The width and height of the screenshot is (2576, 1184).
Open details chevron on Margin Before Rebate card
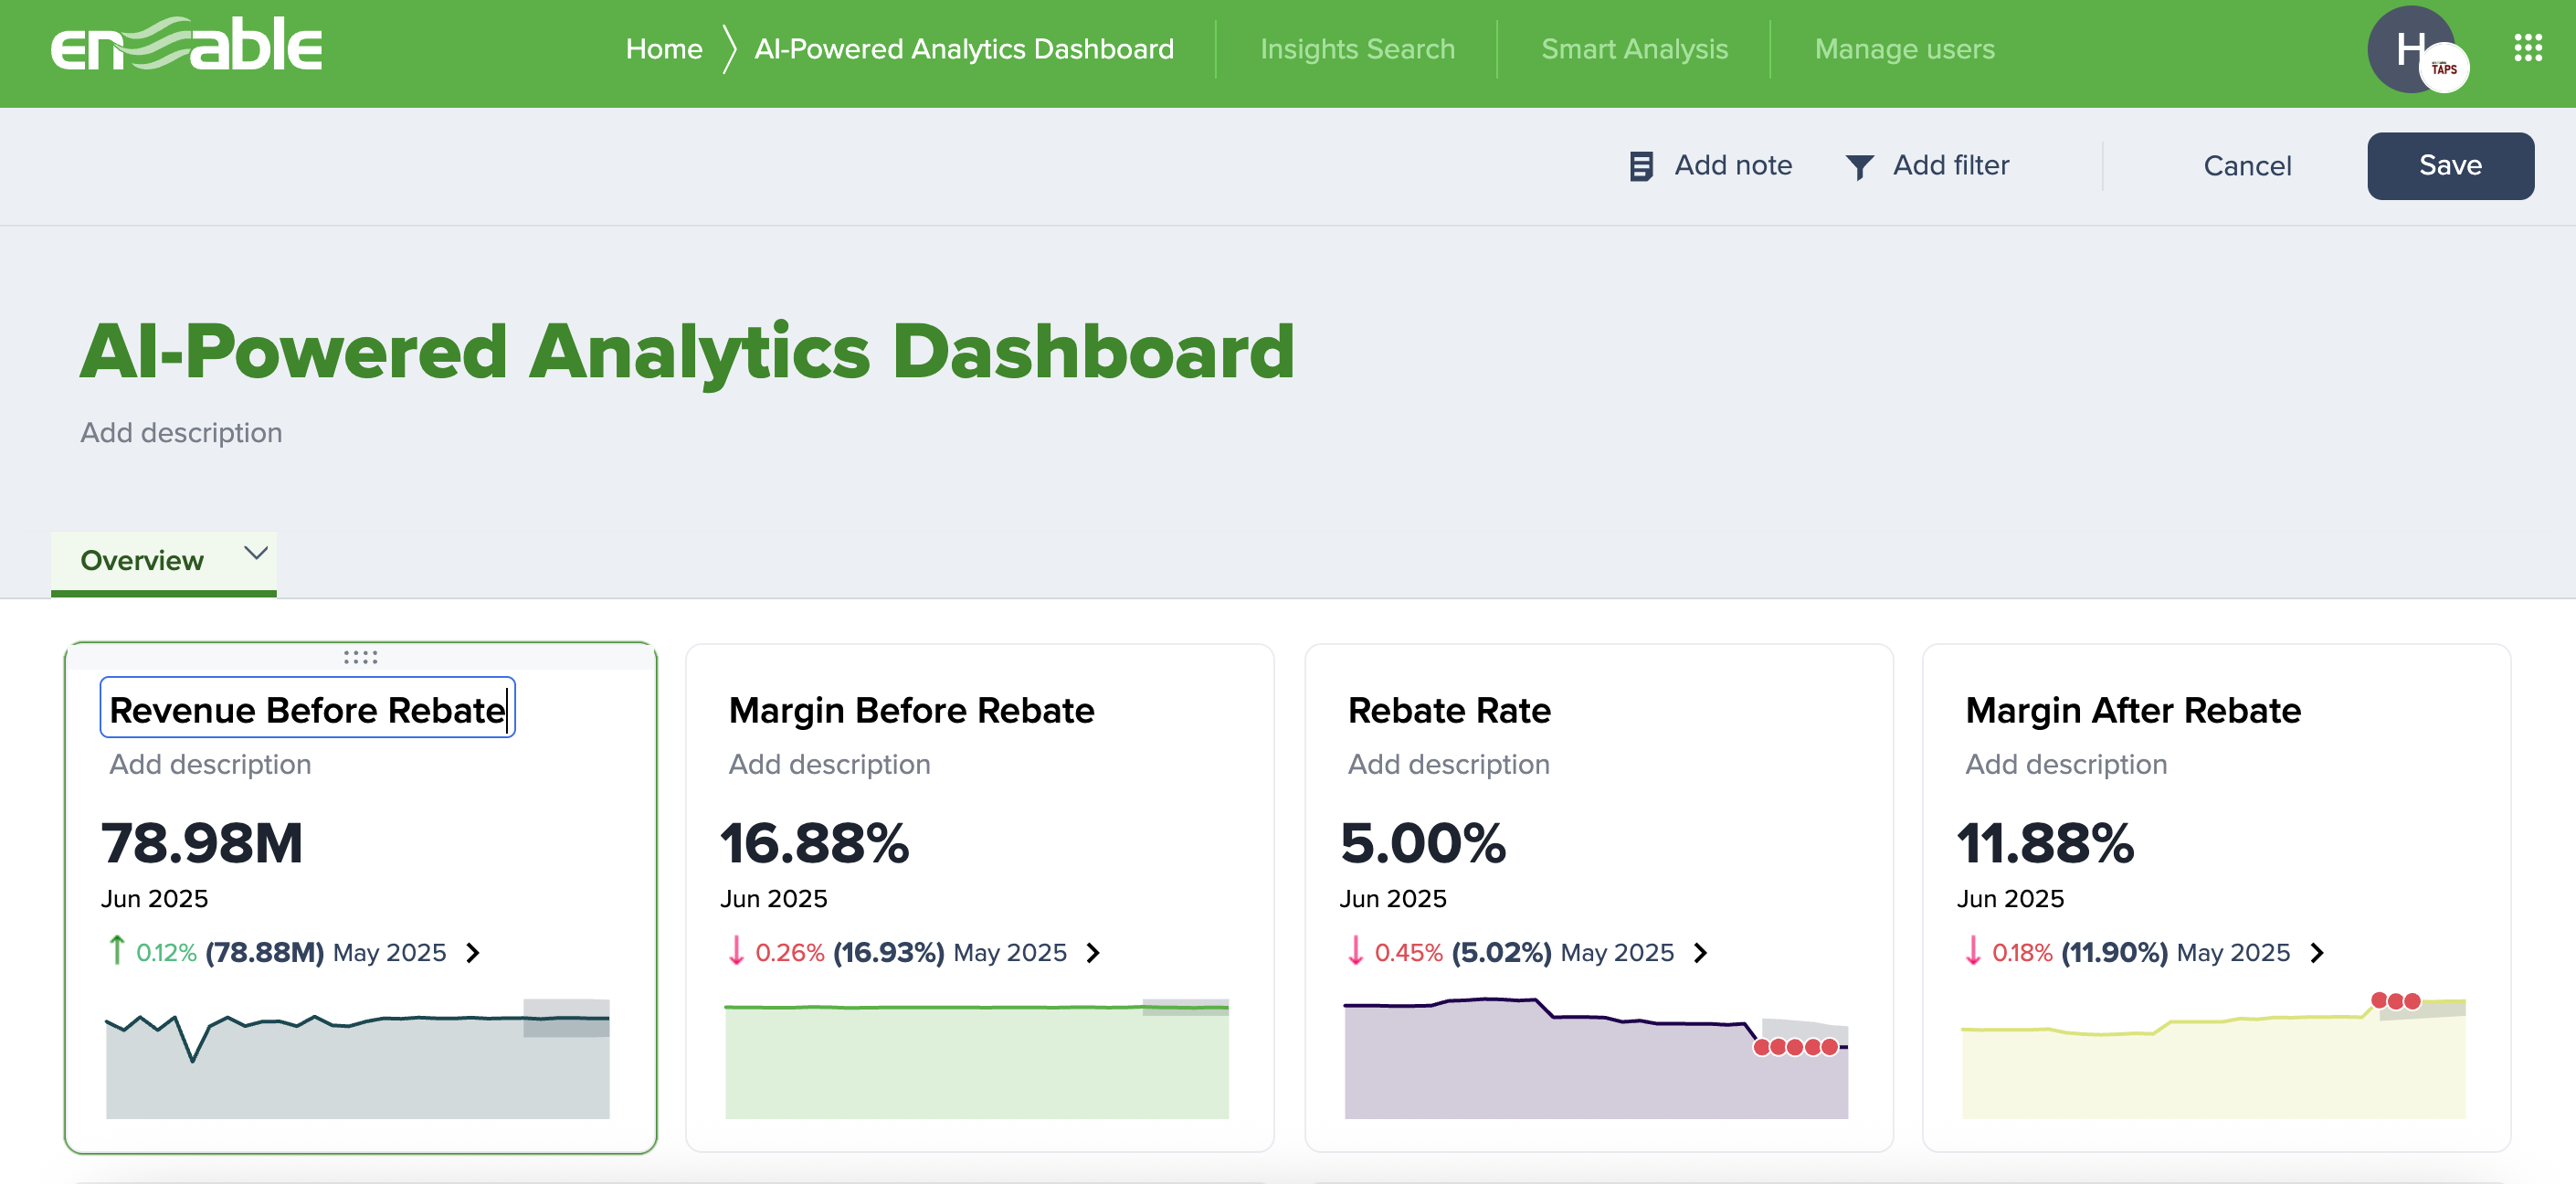pyautogui.click(x=1093, y=953)
